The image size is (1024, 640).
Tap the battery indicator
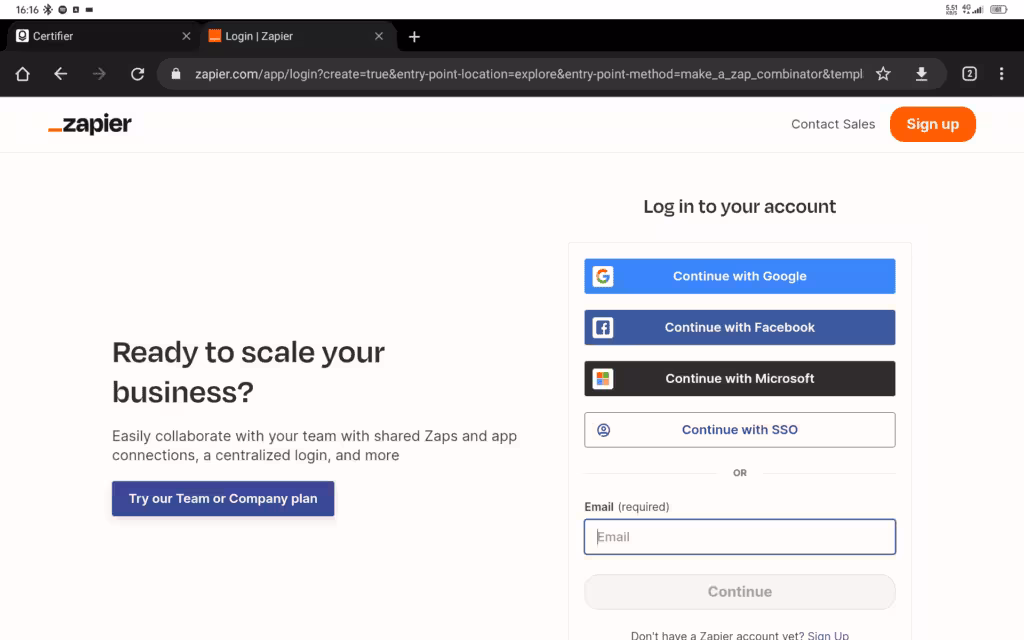click(x=999, y=9)
